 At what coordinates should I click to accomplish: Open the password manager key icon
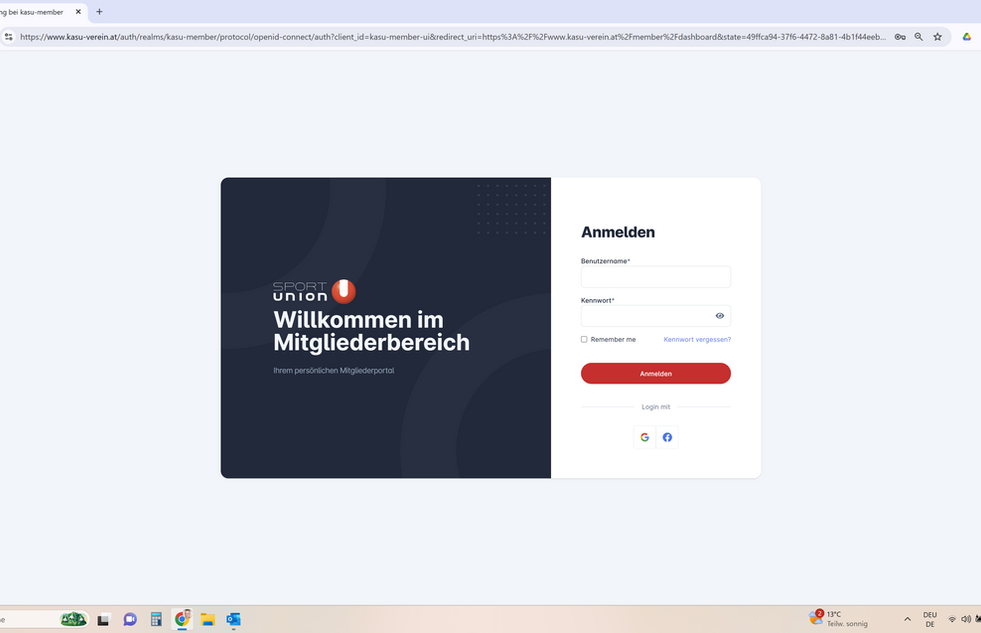[x=900, y=37]
